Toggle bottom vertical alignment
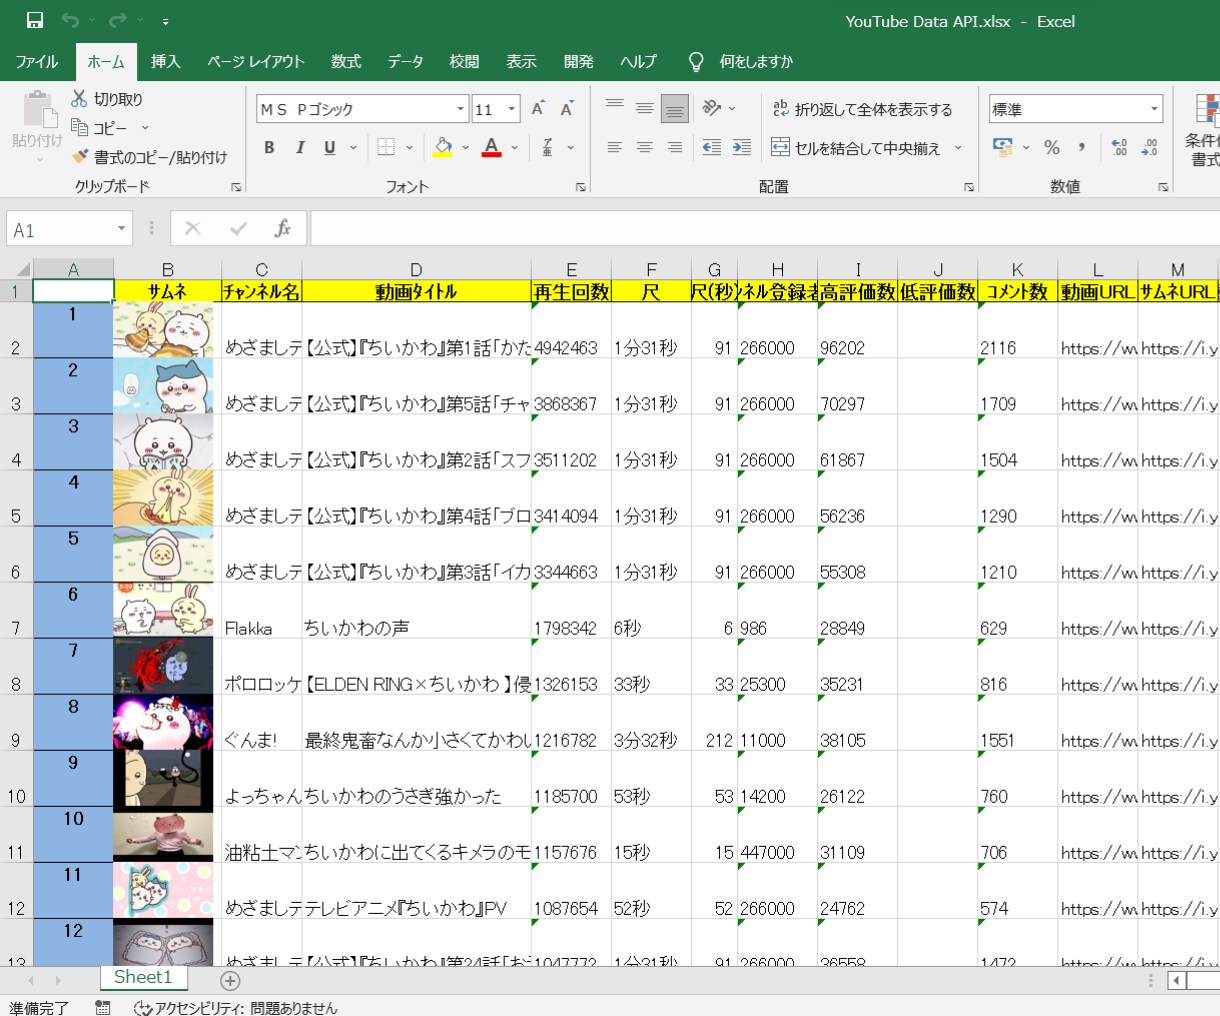The height and width of the screenshot is (1016, 1220). click(x=675, y=108)
